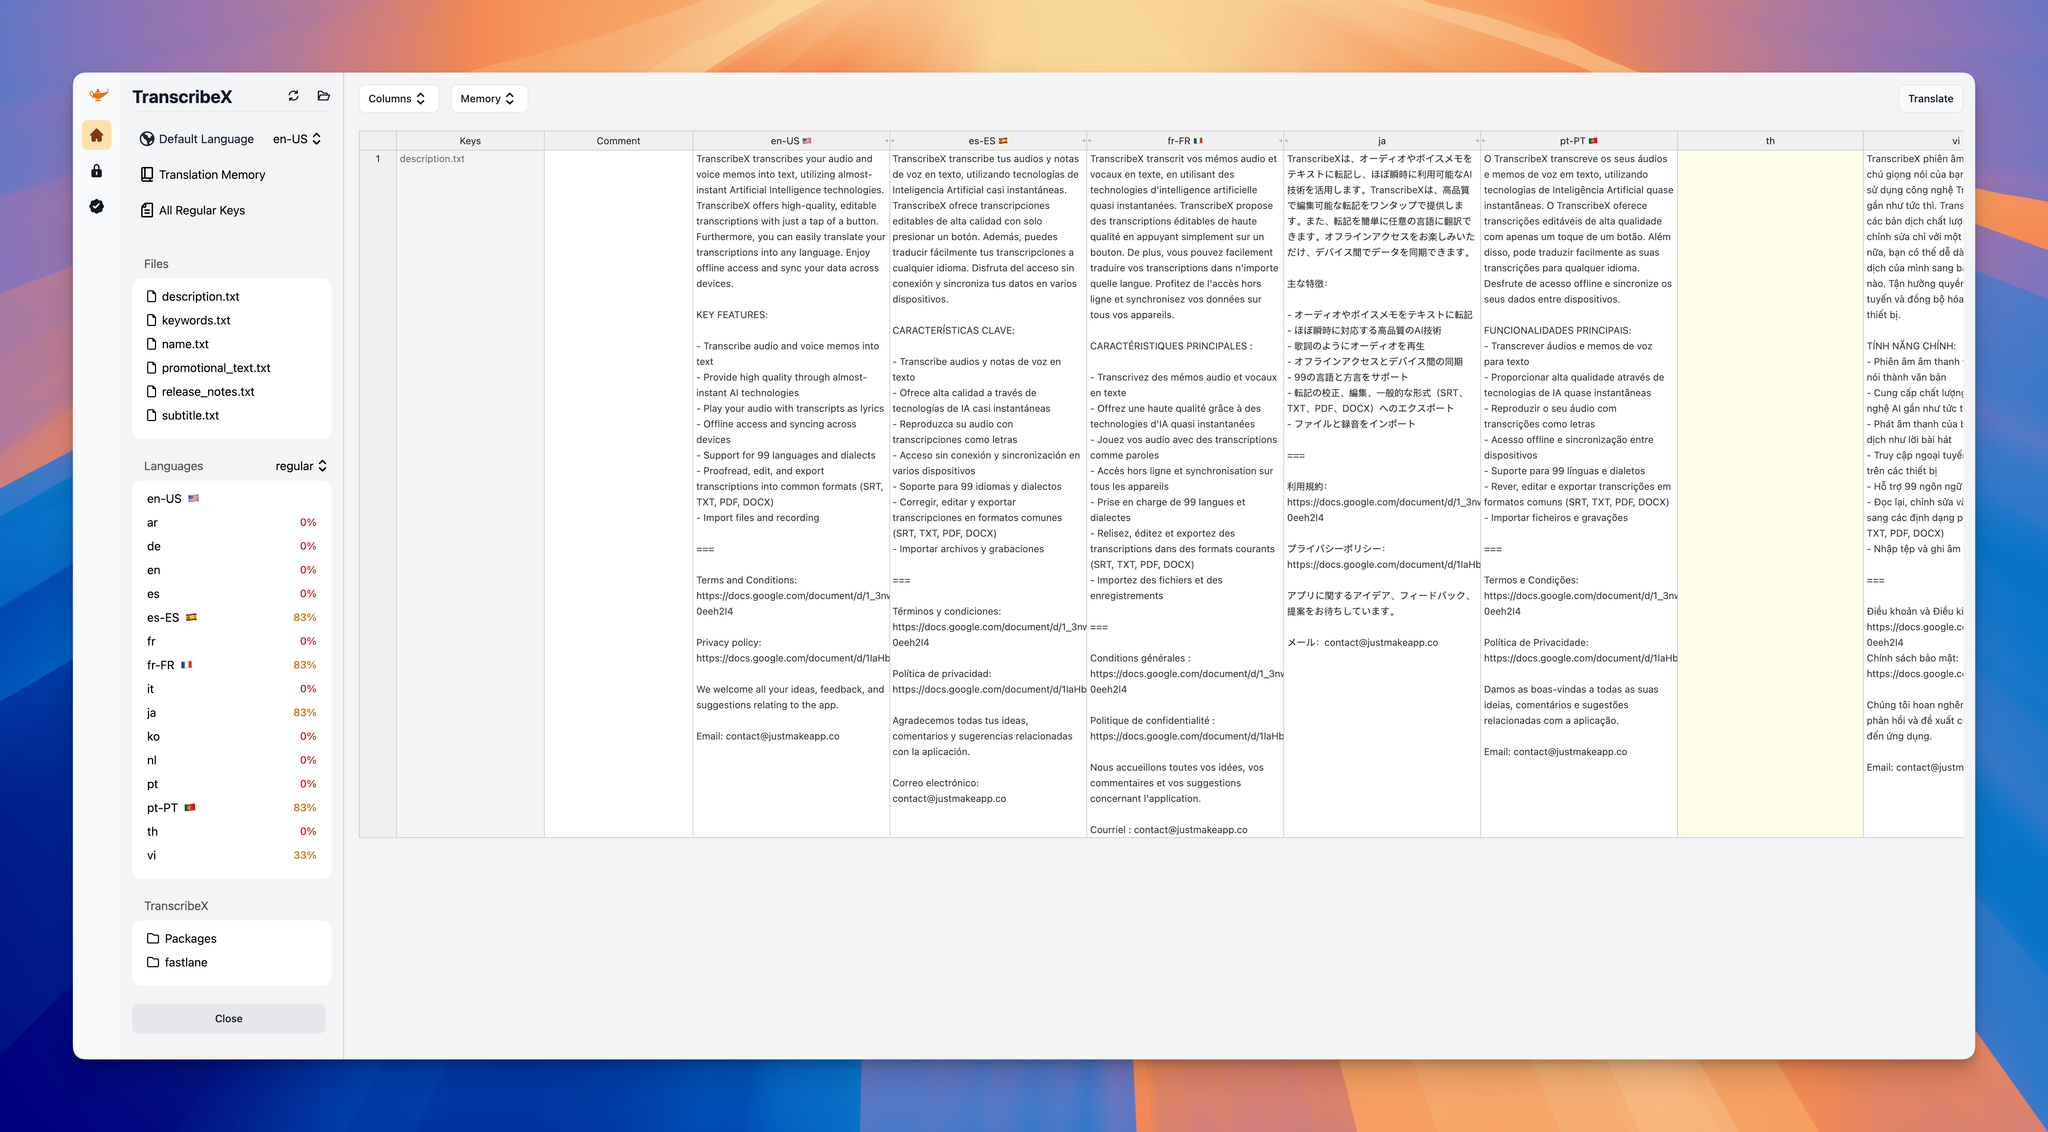Open the Home section in the sidebar
The width and height of the screenshot is (2048, 1132).
97,135
